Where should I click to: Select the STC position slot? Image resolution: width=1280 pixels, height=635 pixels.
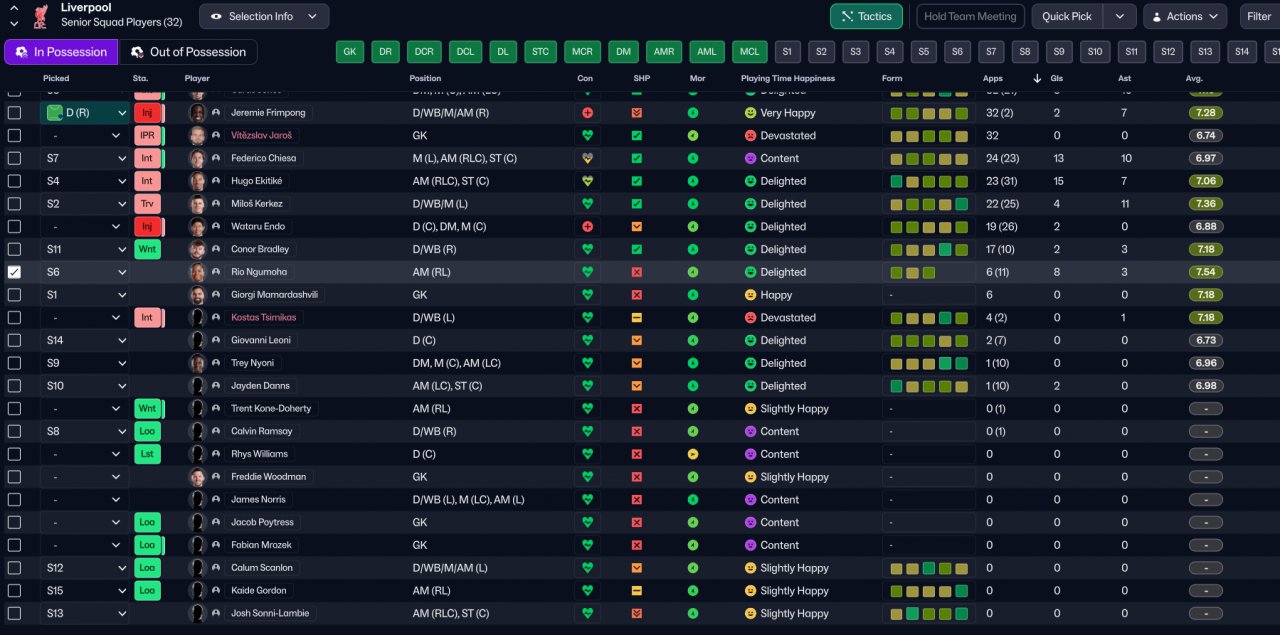540,52
